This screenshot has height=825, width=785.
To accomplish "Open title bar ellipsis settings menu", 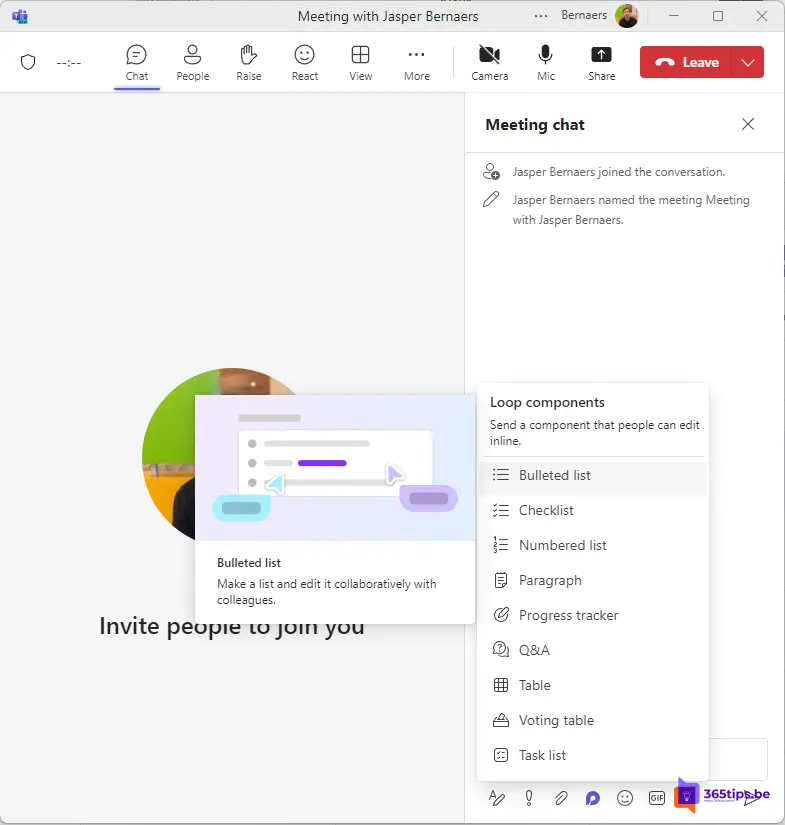I will (x=541, y=16).
